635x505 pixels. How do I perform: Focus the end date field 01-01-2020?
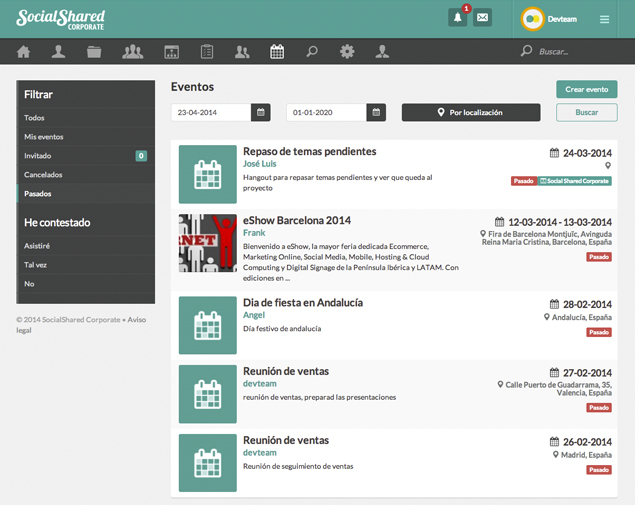tap(326, 112)
